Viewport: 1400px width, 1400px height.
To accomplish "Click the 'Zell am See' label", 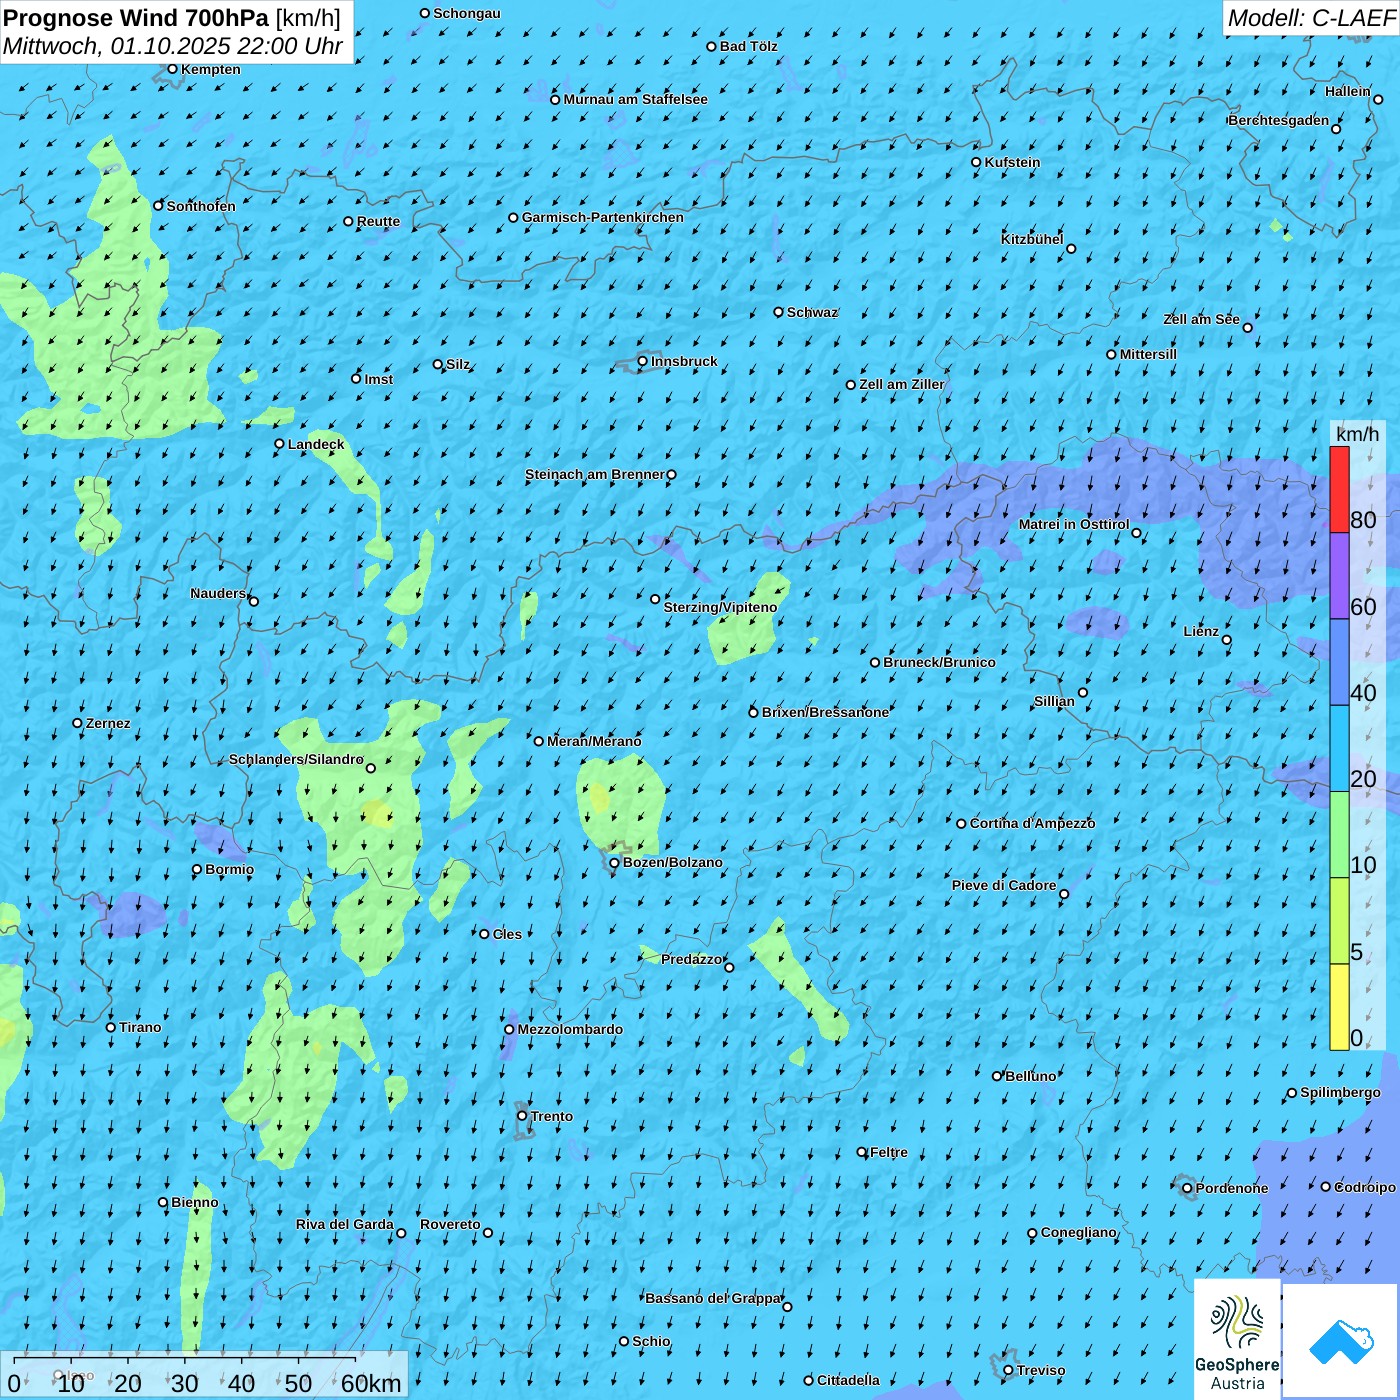I will point(1201,319).
